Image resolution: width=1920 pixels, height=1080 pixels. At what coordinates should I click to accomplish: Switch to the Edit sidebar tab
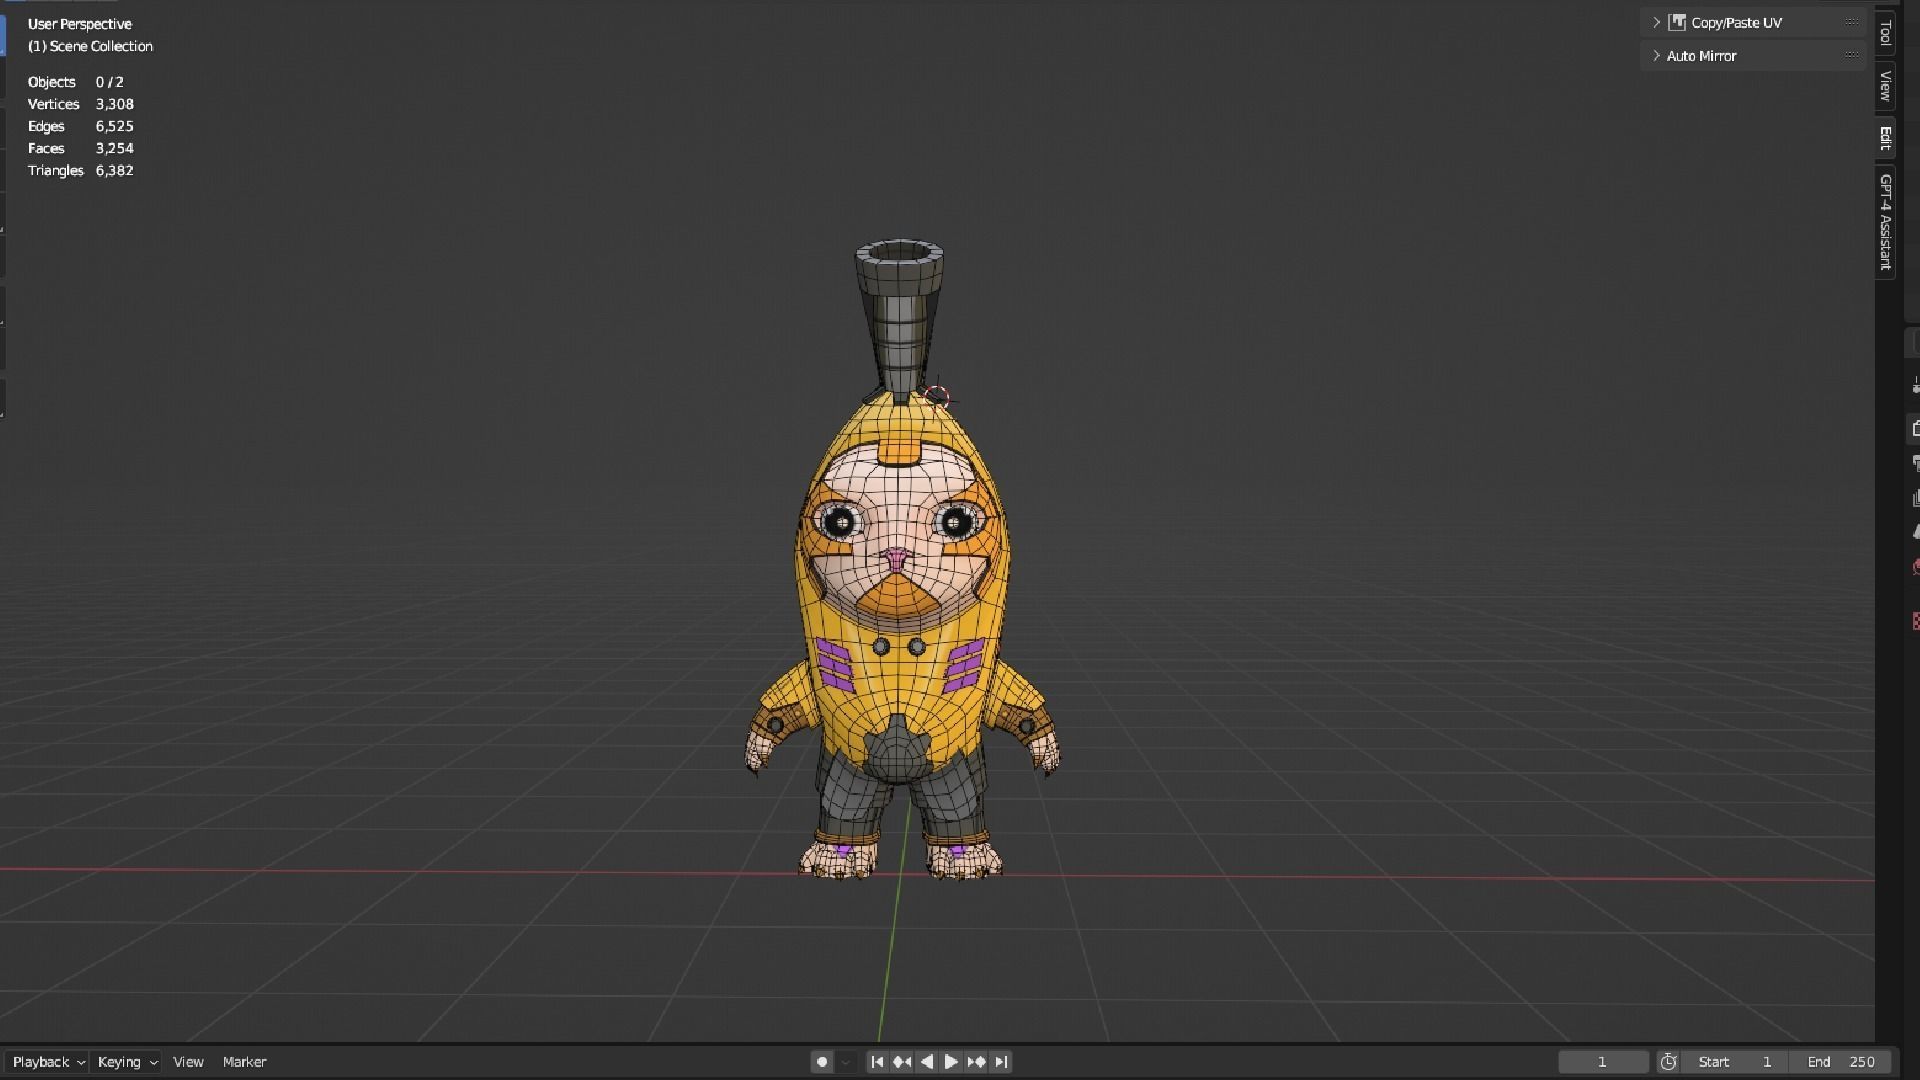pos(1885,138)
